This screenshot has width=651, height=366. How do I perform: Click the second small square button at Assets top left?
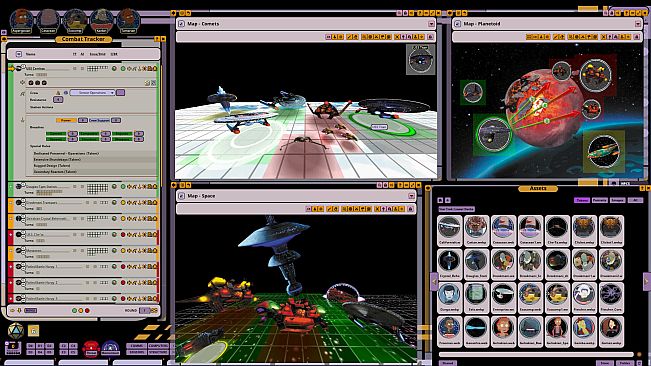(x=448, y=200)
